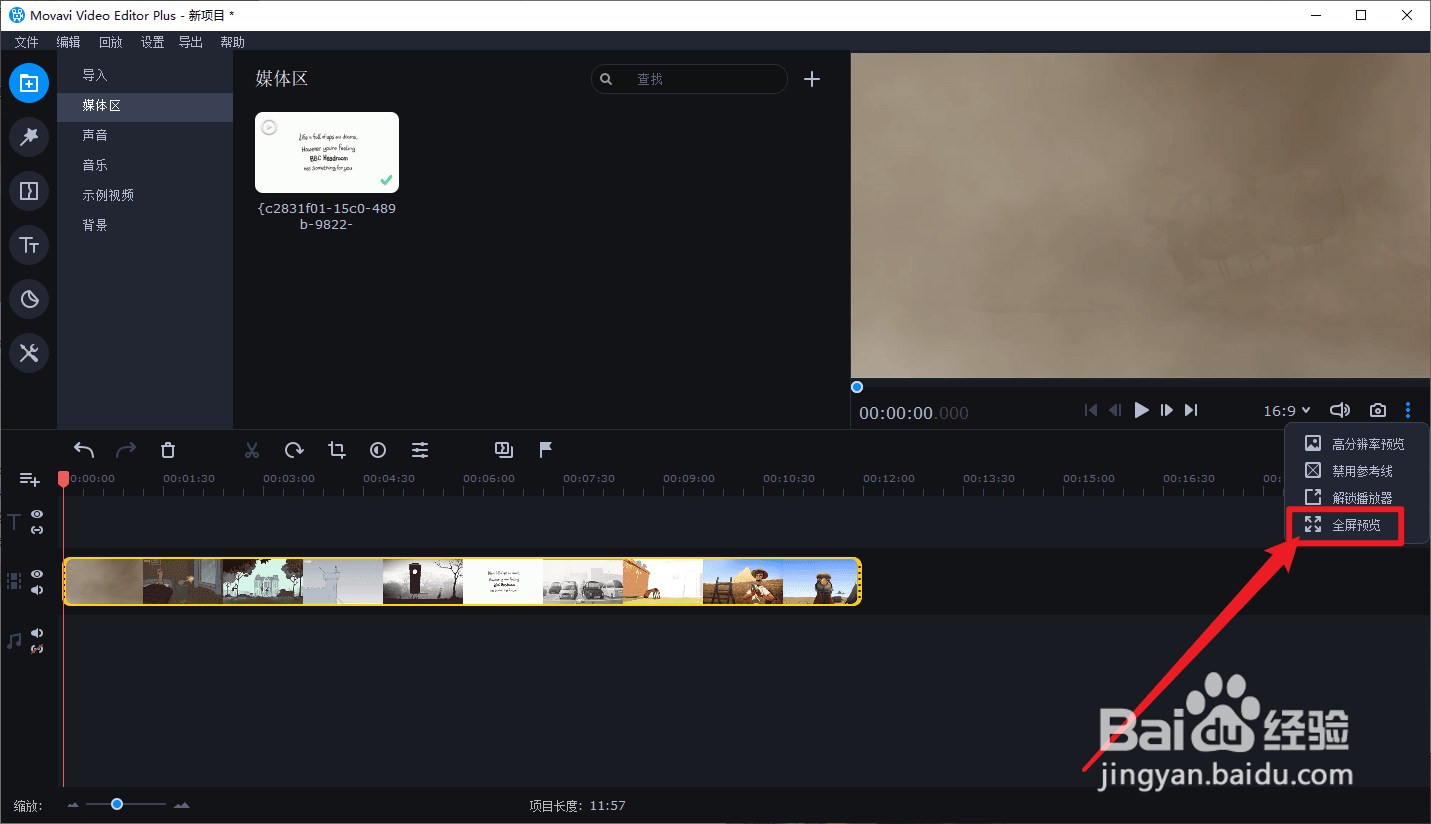Screen dimensions: 1431x824
Task: Open transition wizard icon
Action: 504,450
